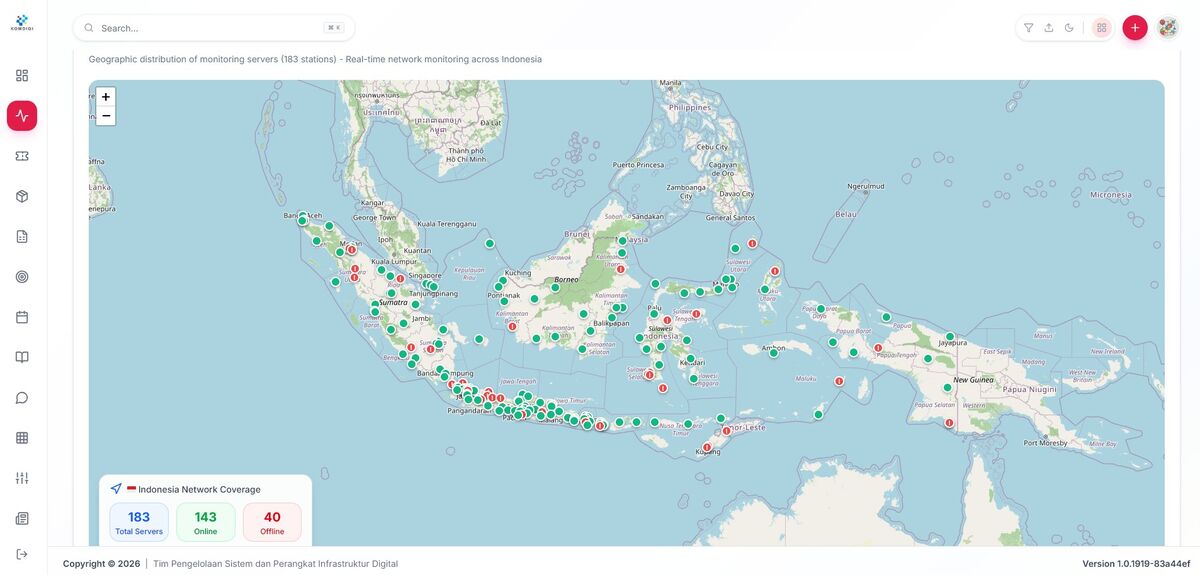Screen dimensions: 1200x575
Task: Click the green server marker near Ambon
Action: tap(773, 353)
